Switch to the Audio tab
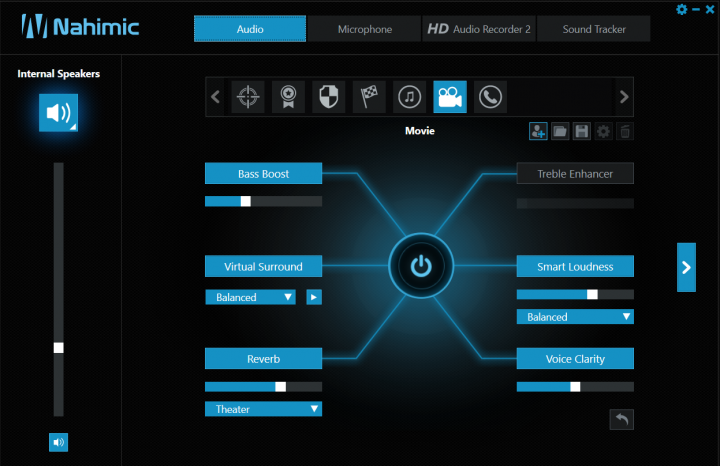 [250, 29]
